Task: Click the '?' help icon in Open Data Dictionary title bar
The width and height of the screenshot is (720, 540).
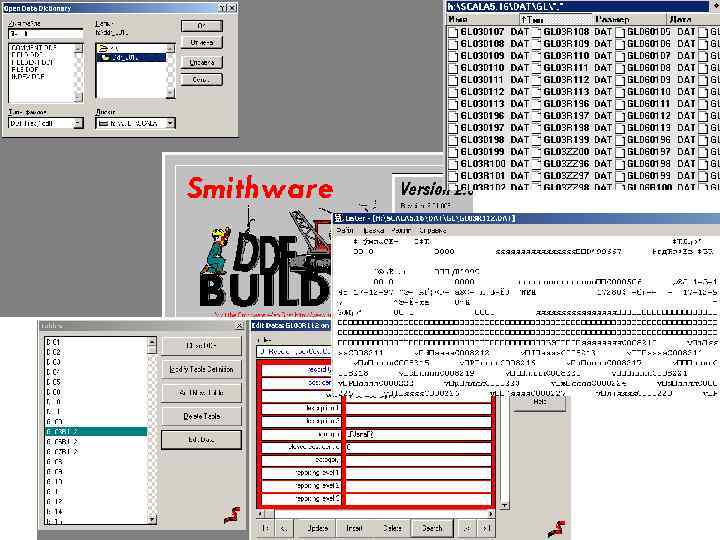Action: (x=222, y=8)
